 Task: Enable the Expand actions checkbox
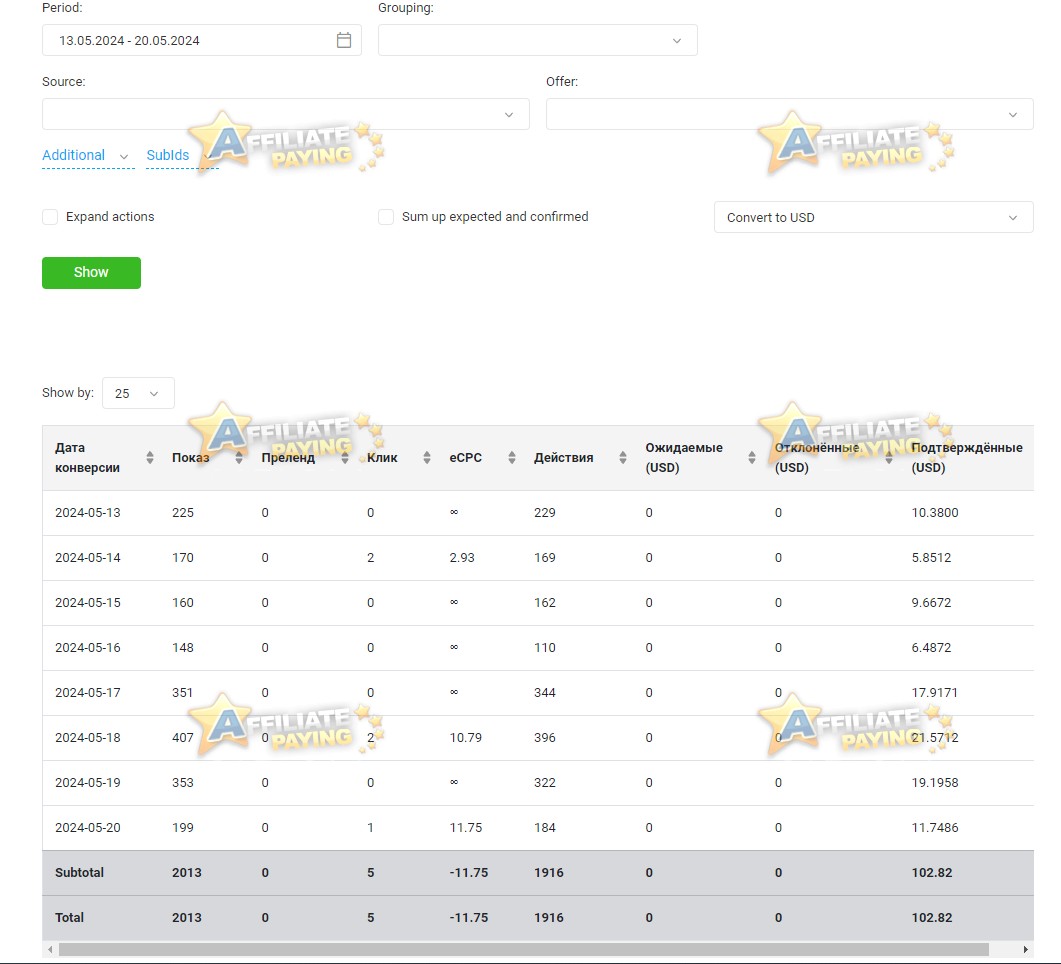50,217
